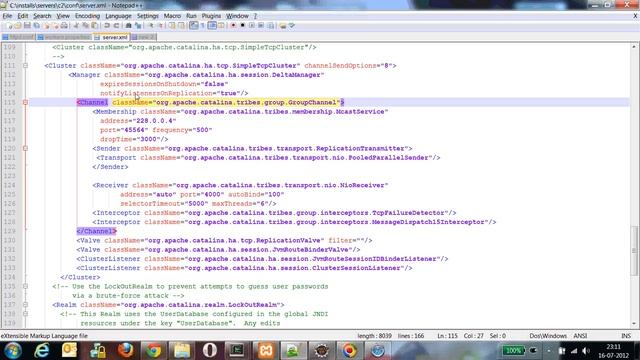Toggle the indent guide toolbar button

click(x=212, y=25)
